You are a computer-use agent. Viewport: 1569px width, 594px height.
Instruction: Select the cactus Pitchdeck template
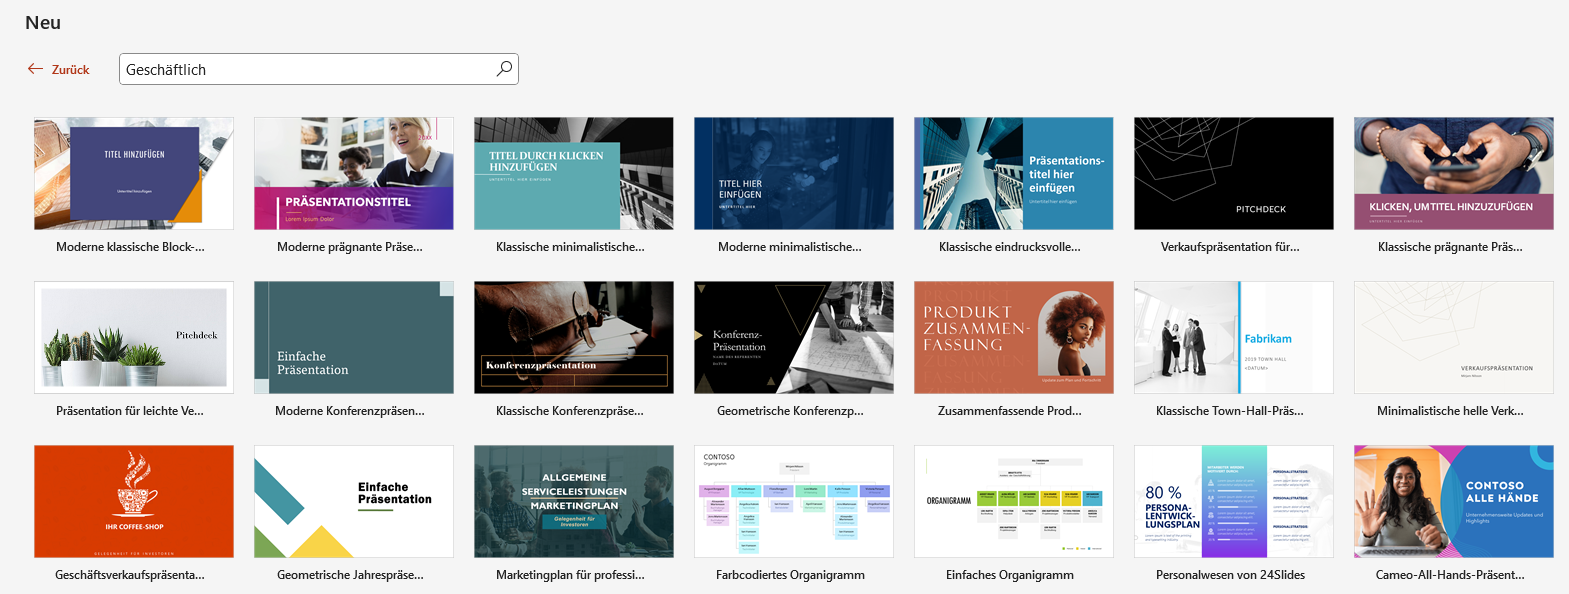click(134, 338)
